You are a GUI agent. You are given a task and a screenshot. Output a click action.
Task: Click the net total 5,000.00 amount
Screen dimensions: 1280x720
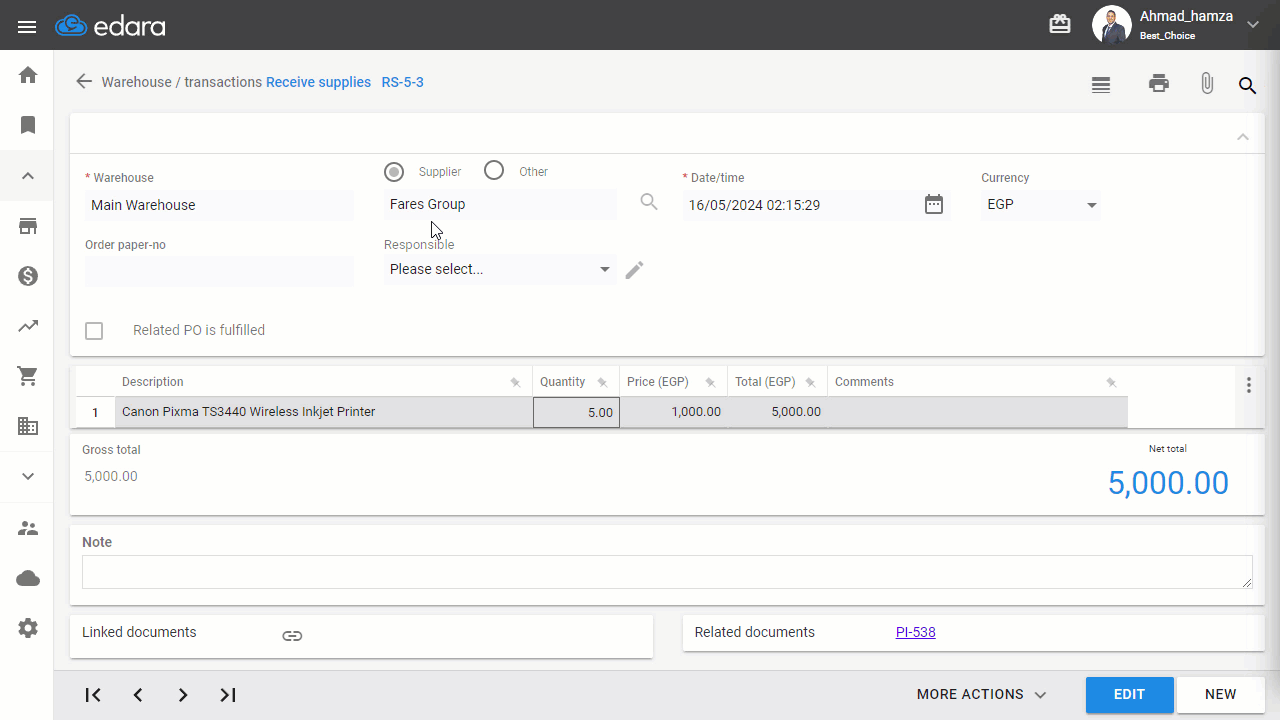1168,483
